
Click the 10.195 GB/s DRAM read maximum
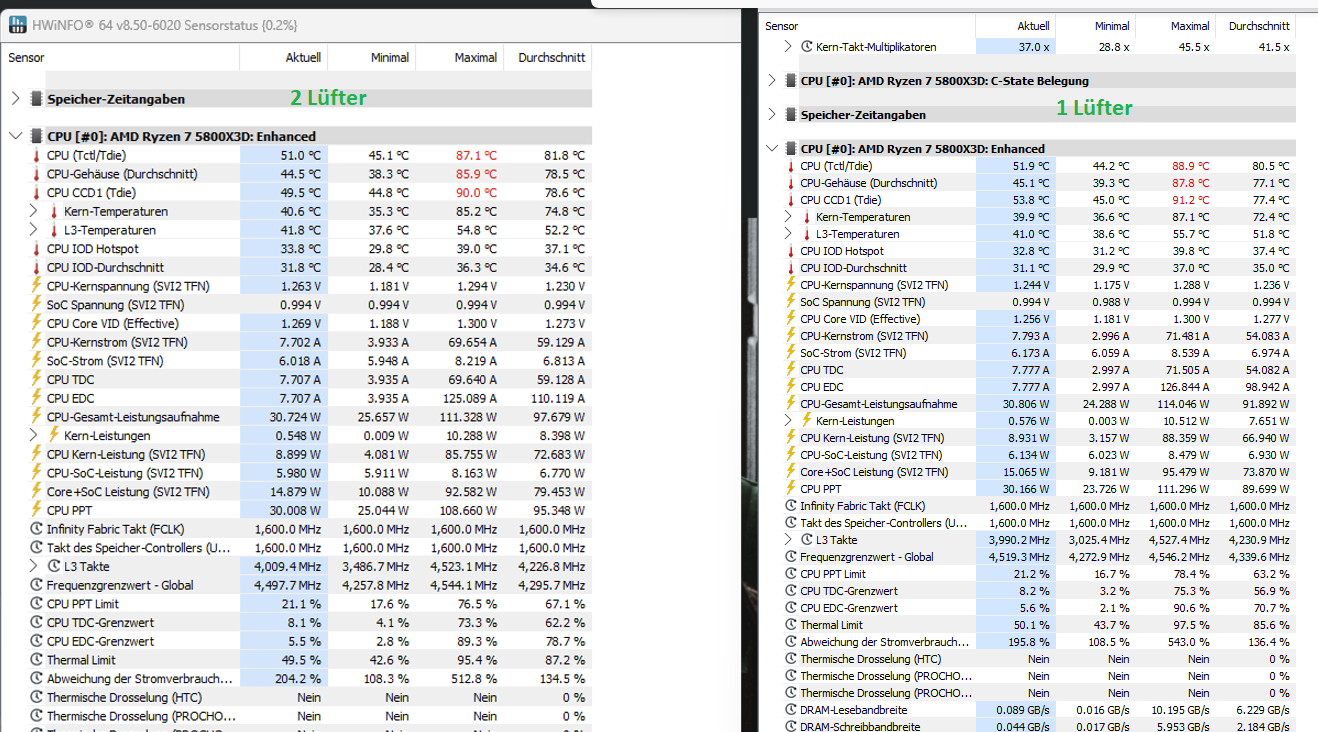(1181, 710)
